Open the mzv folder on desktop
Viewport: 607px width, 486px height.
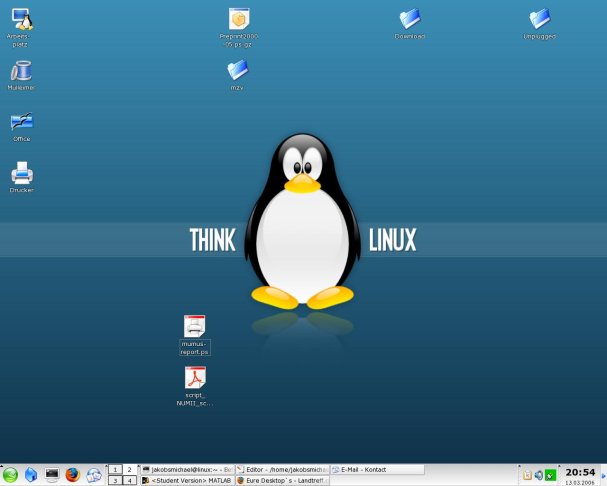click(237, 70)
